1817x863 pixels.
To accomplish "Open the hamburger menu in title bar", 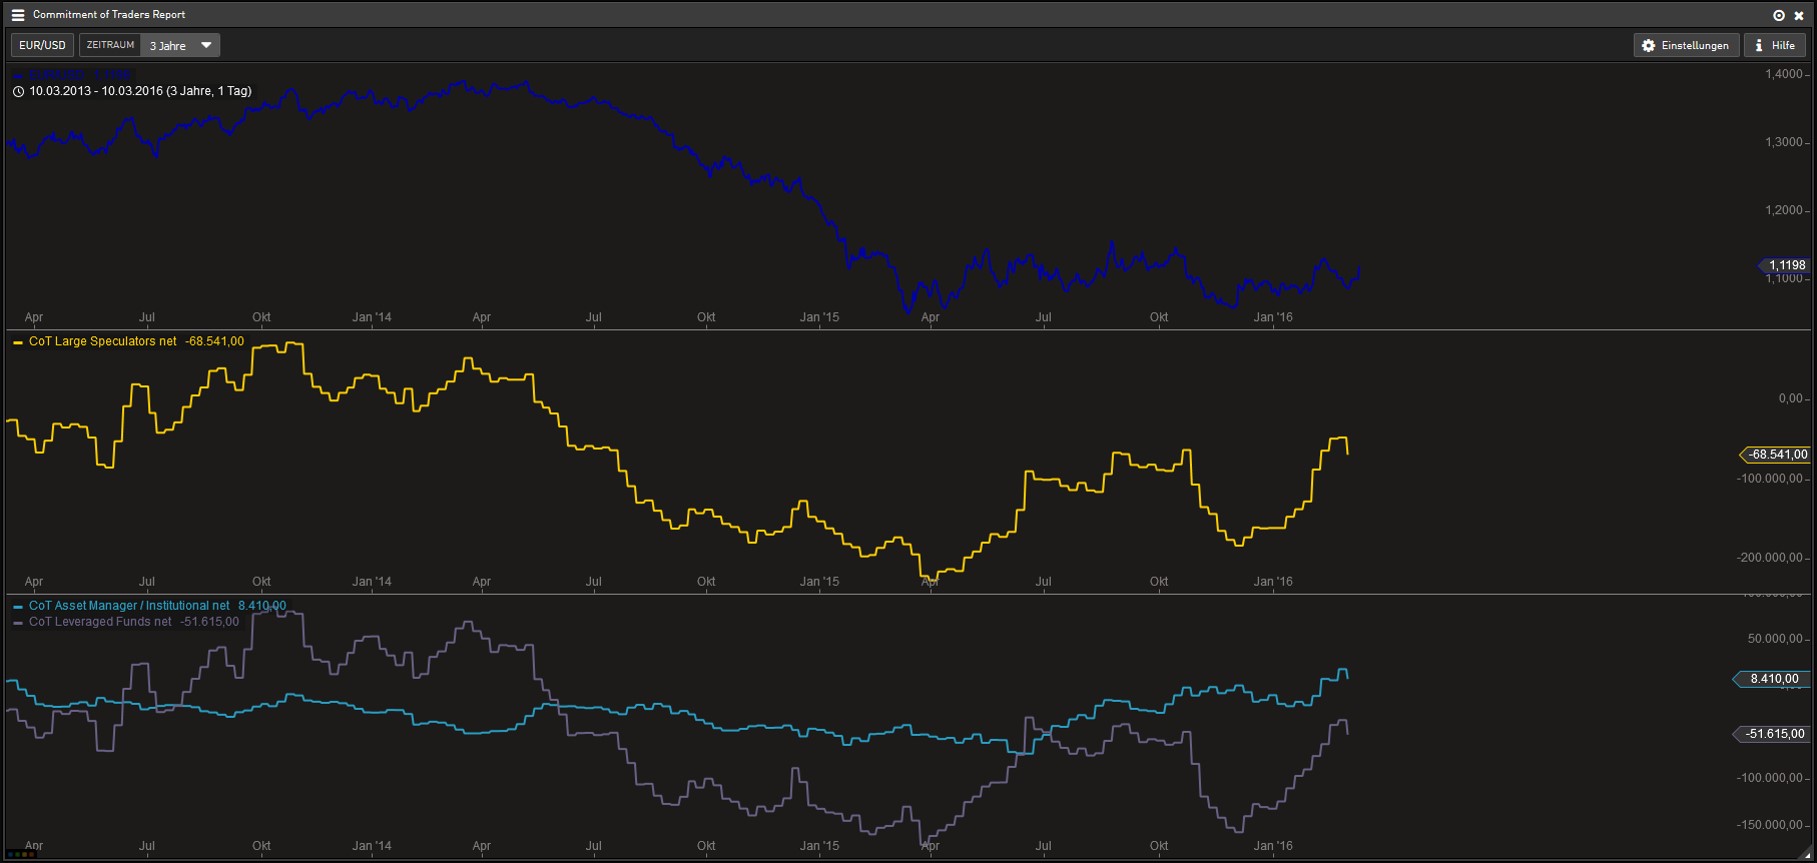I will [17, 15].
